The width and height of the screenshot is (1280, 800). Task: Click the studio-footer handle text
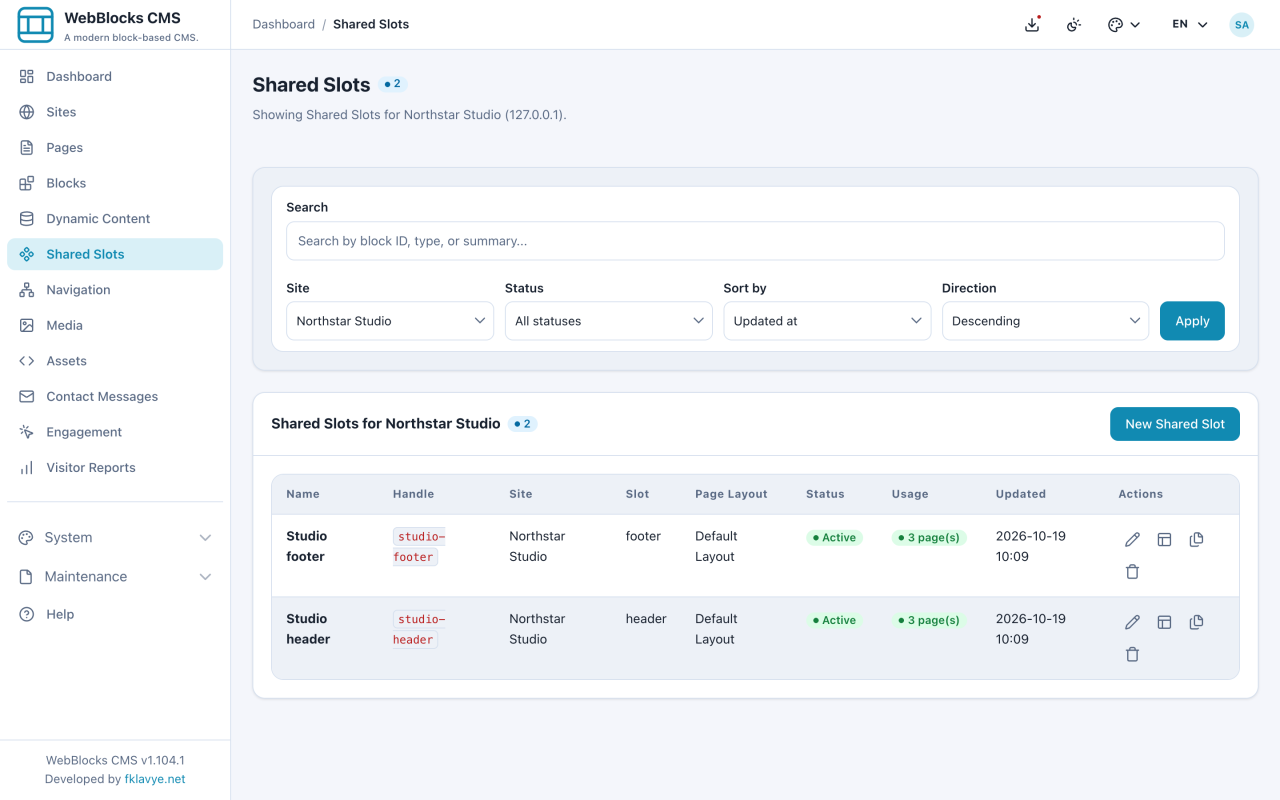click(421, 547)
